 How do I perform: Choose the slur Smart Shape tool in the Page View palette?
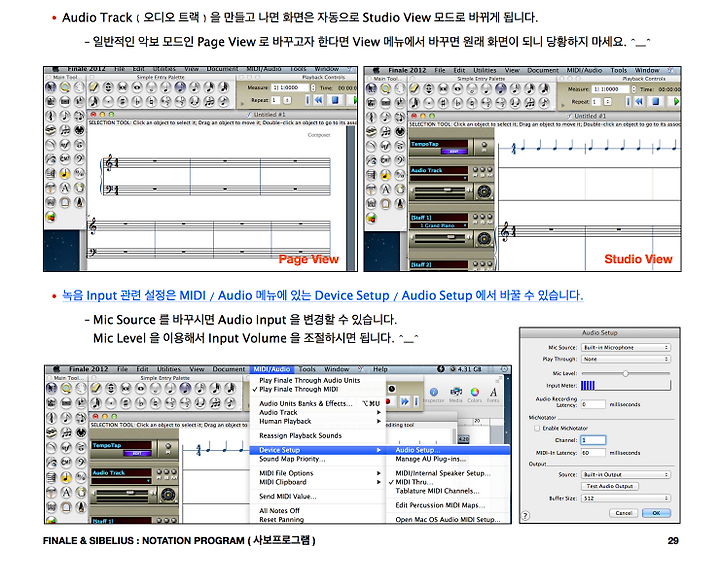point(51,145)
